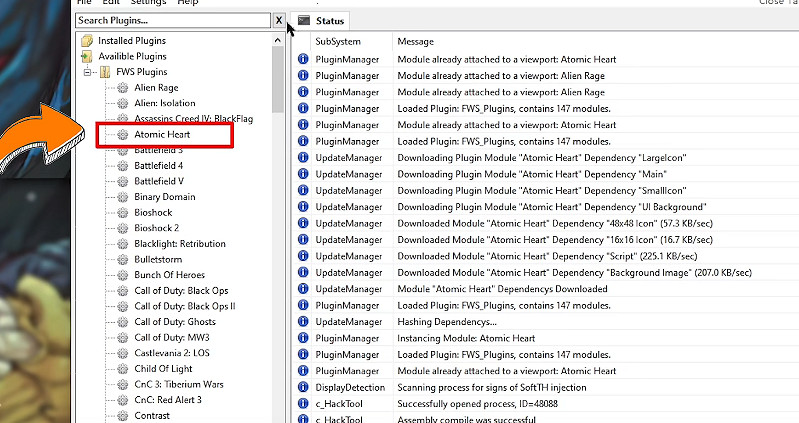Click the FWS Plugins package icon

105,72
